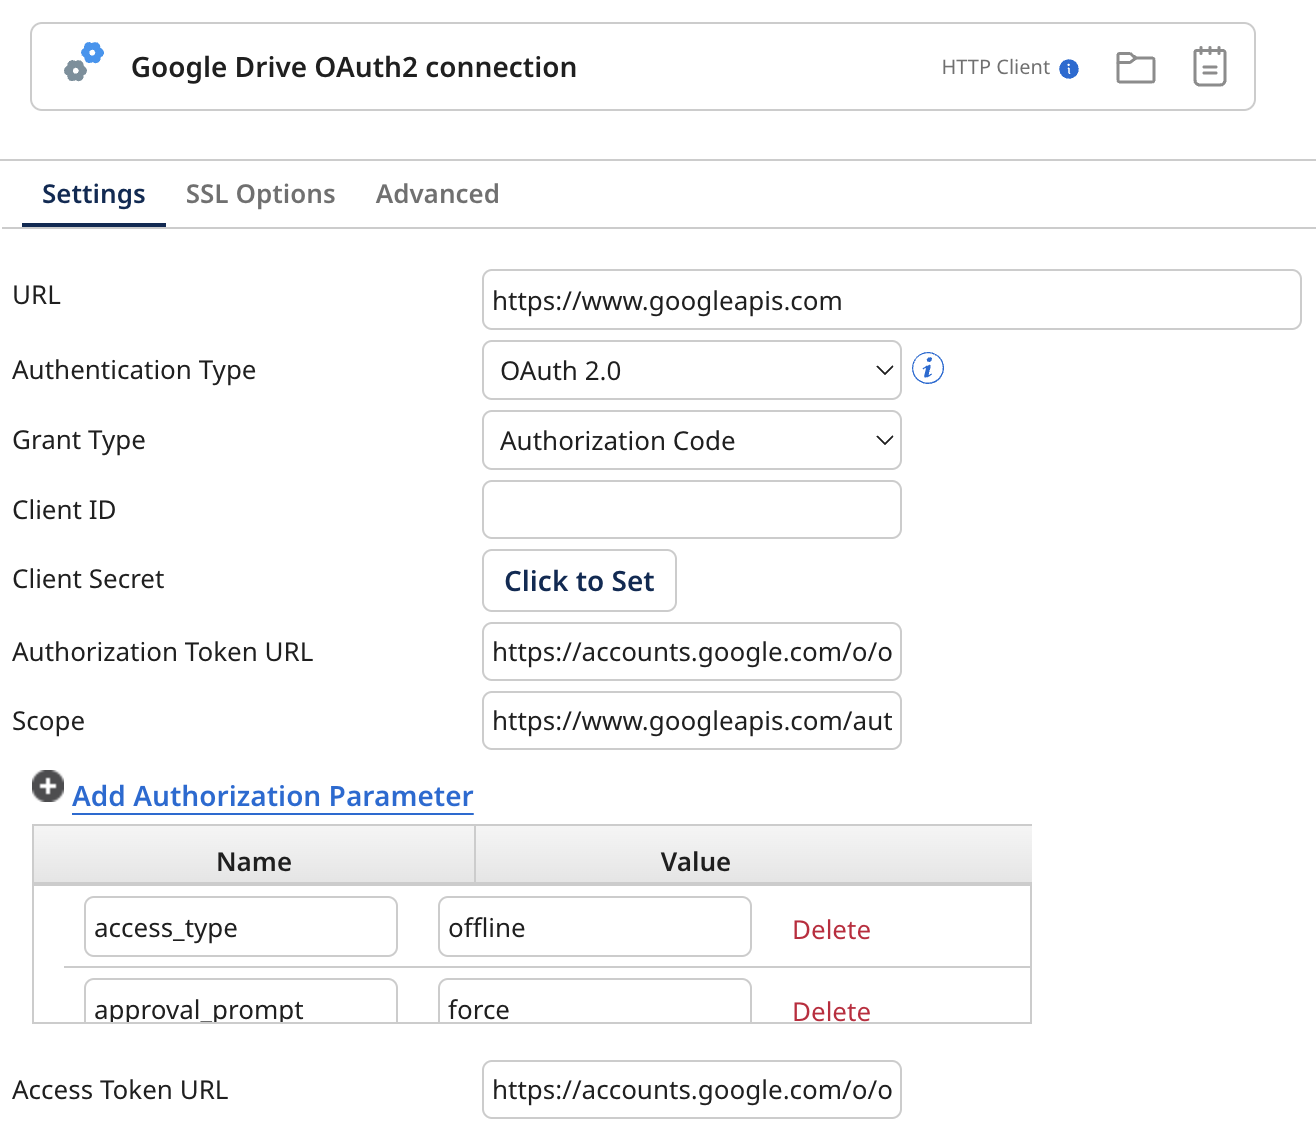Select the Settings tab

92,193
